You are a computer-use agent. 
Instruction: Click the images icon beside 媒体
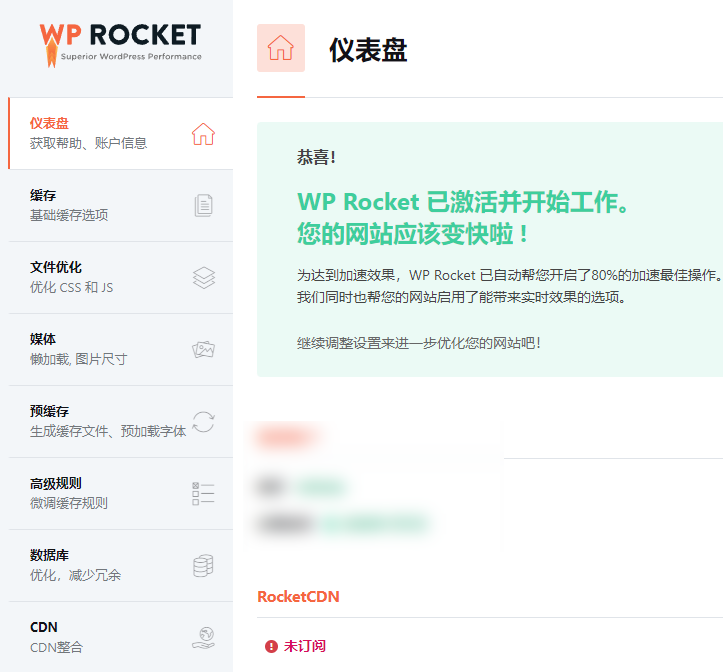point(203,350)
